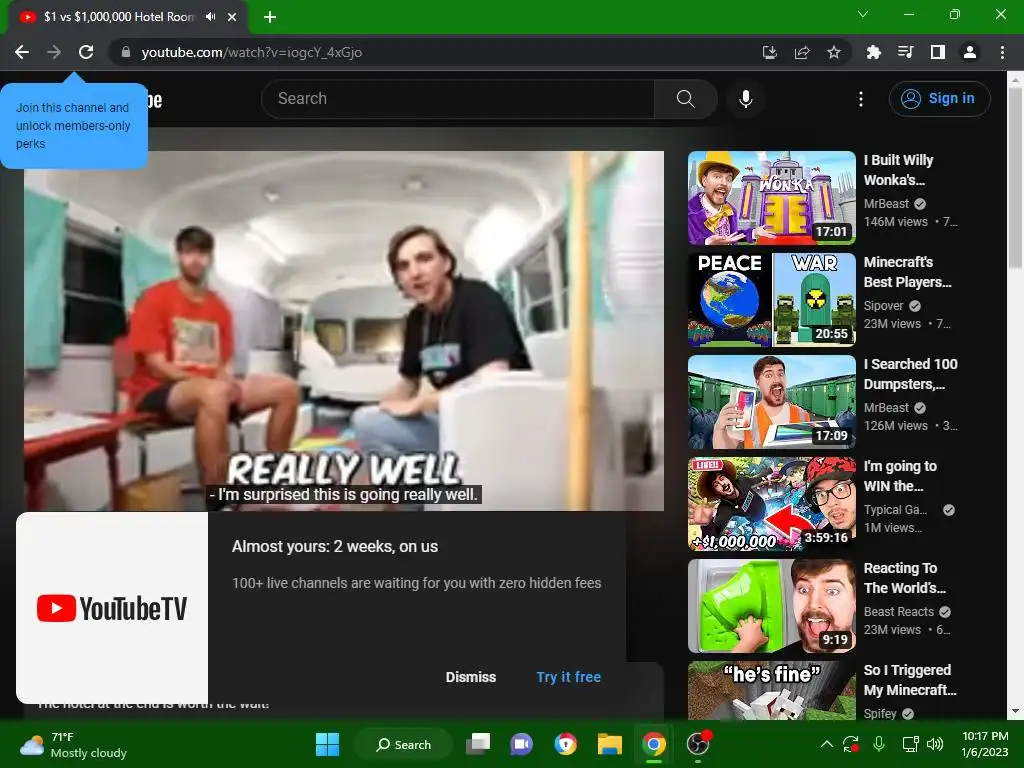Click Reacting To The World's title link
This screenshot has width=1024, height=768.
[x=905, y=578]
